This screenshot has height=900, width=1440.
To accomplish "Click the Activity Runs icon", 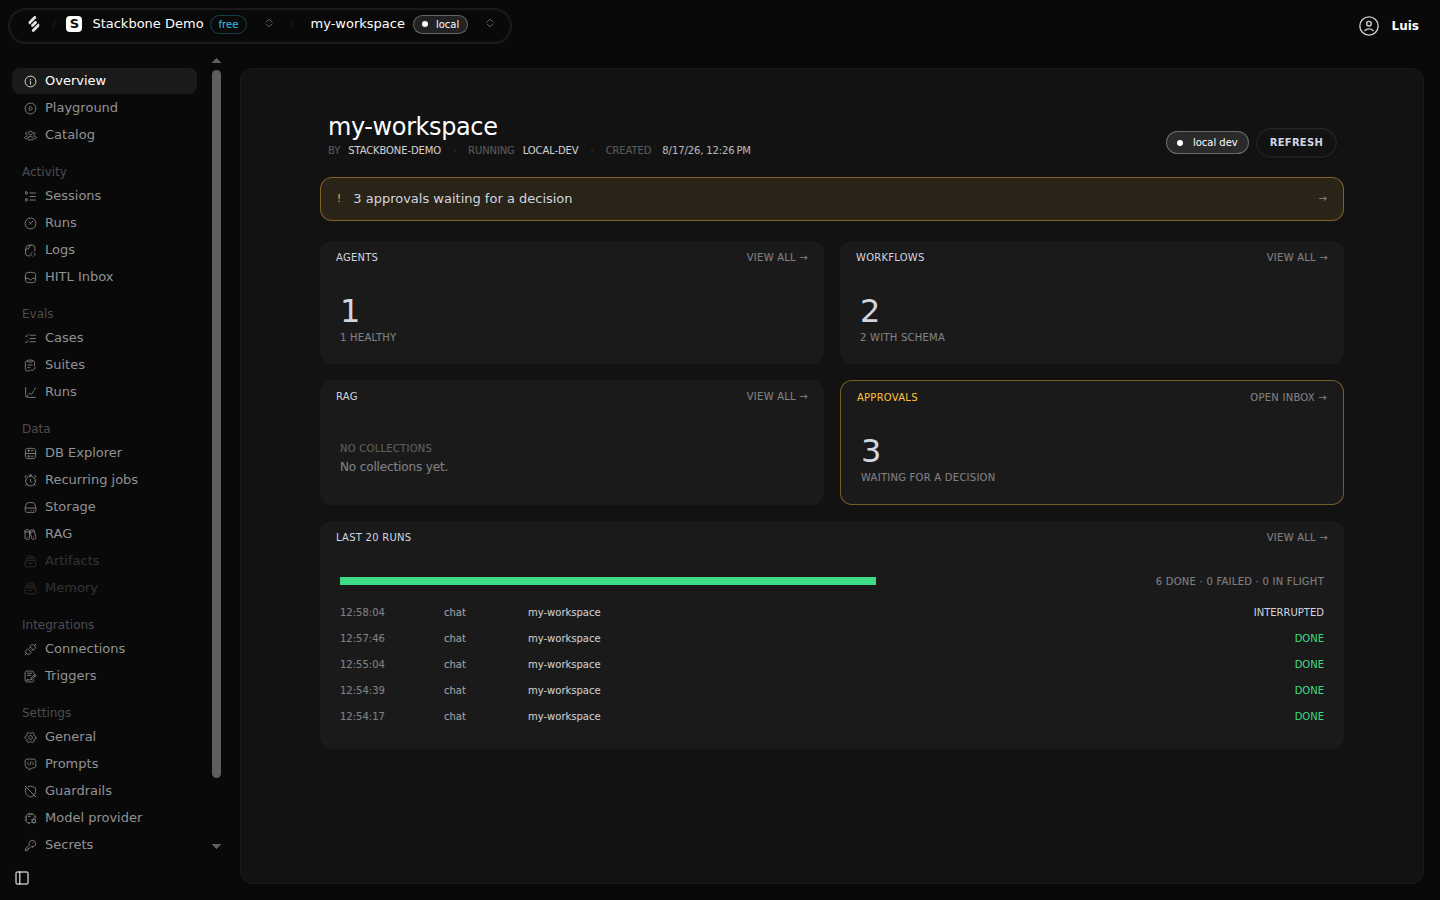I will tap(31, 223).
